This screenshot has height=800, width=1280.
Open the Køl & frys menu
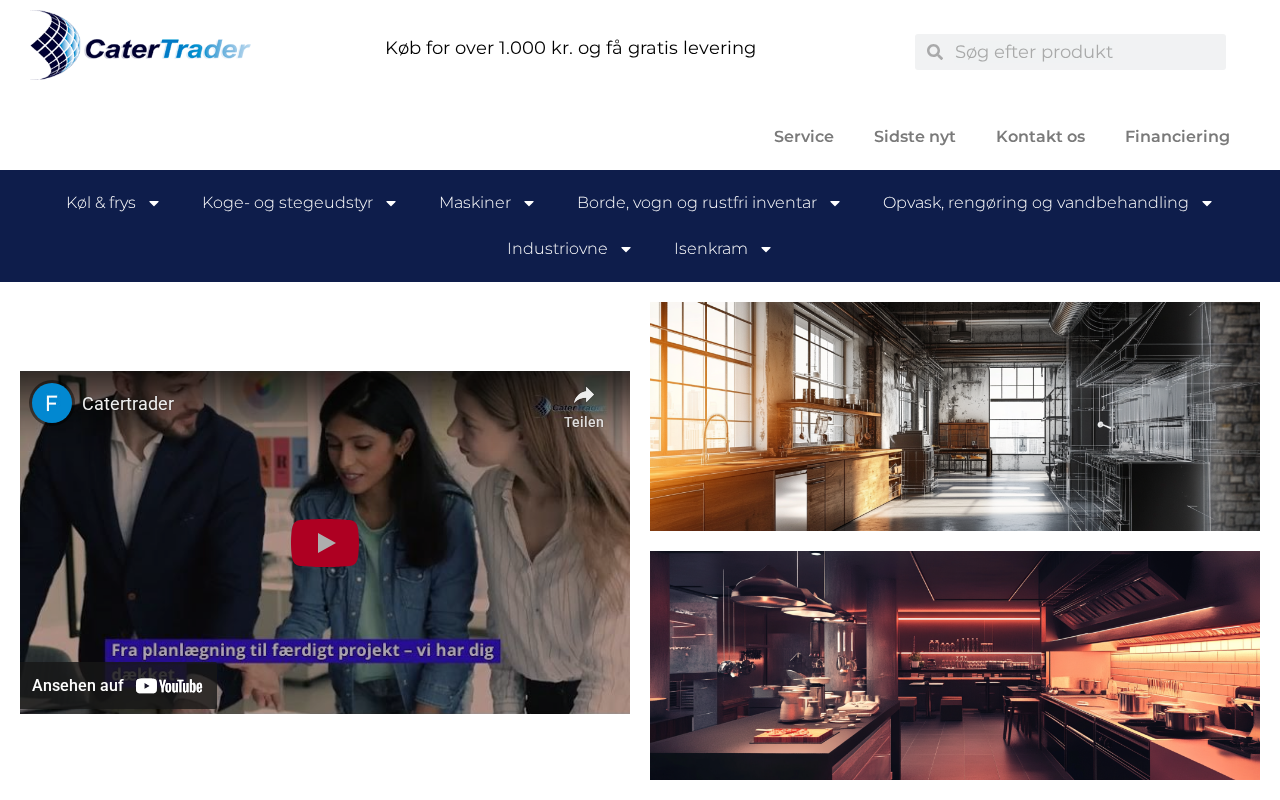point(101,203)
